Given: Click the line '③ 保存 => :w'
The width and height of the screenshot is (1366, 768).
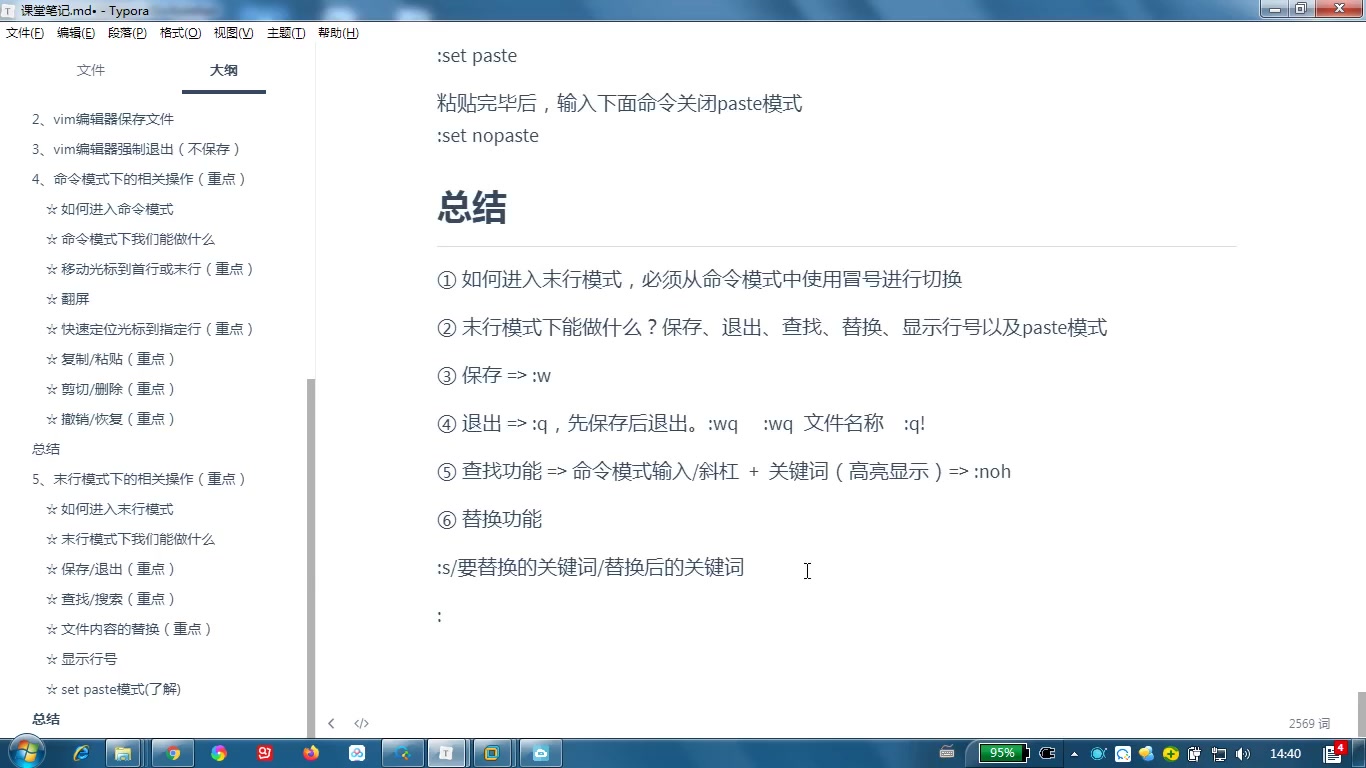Looking at the screenshot, I should coord(495,376).
